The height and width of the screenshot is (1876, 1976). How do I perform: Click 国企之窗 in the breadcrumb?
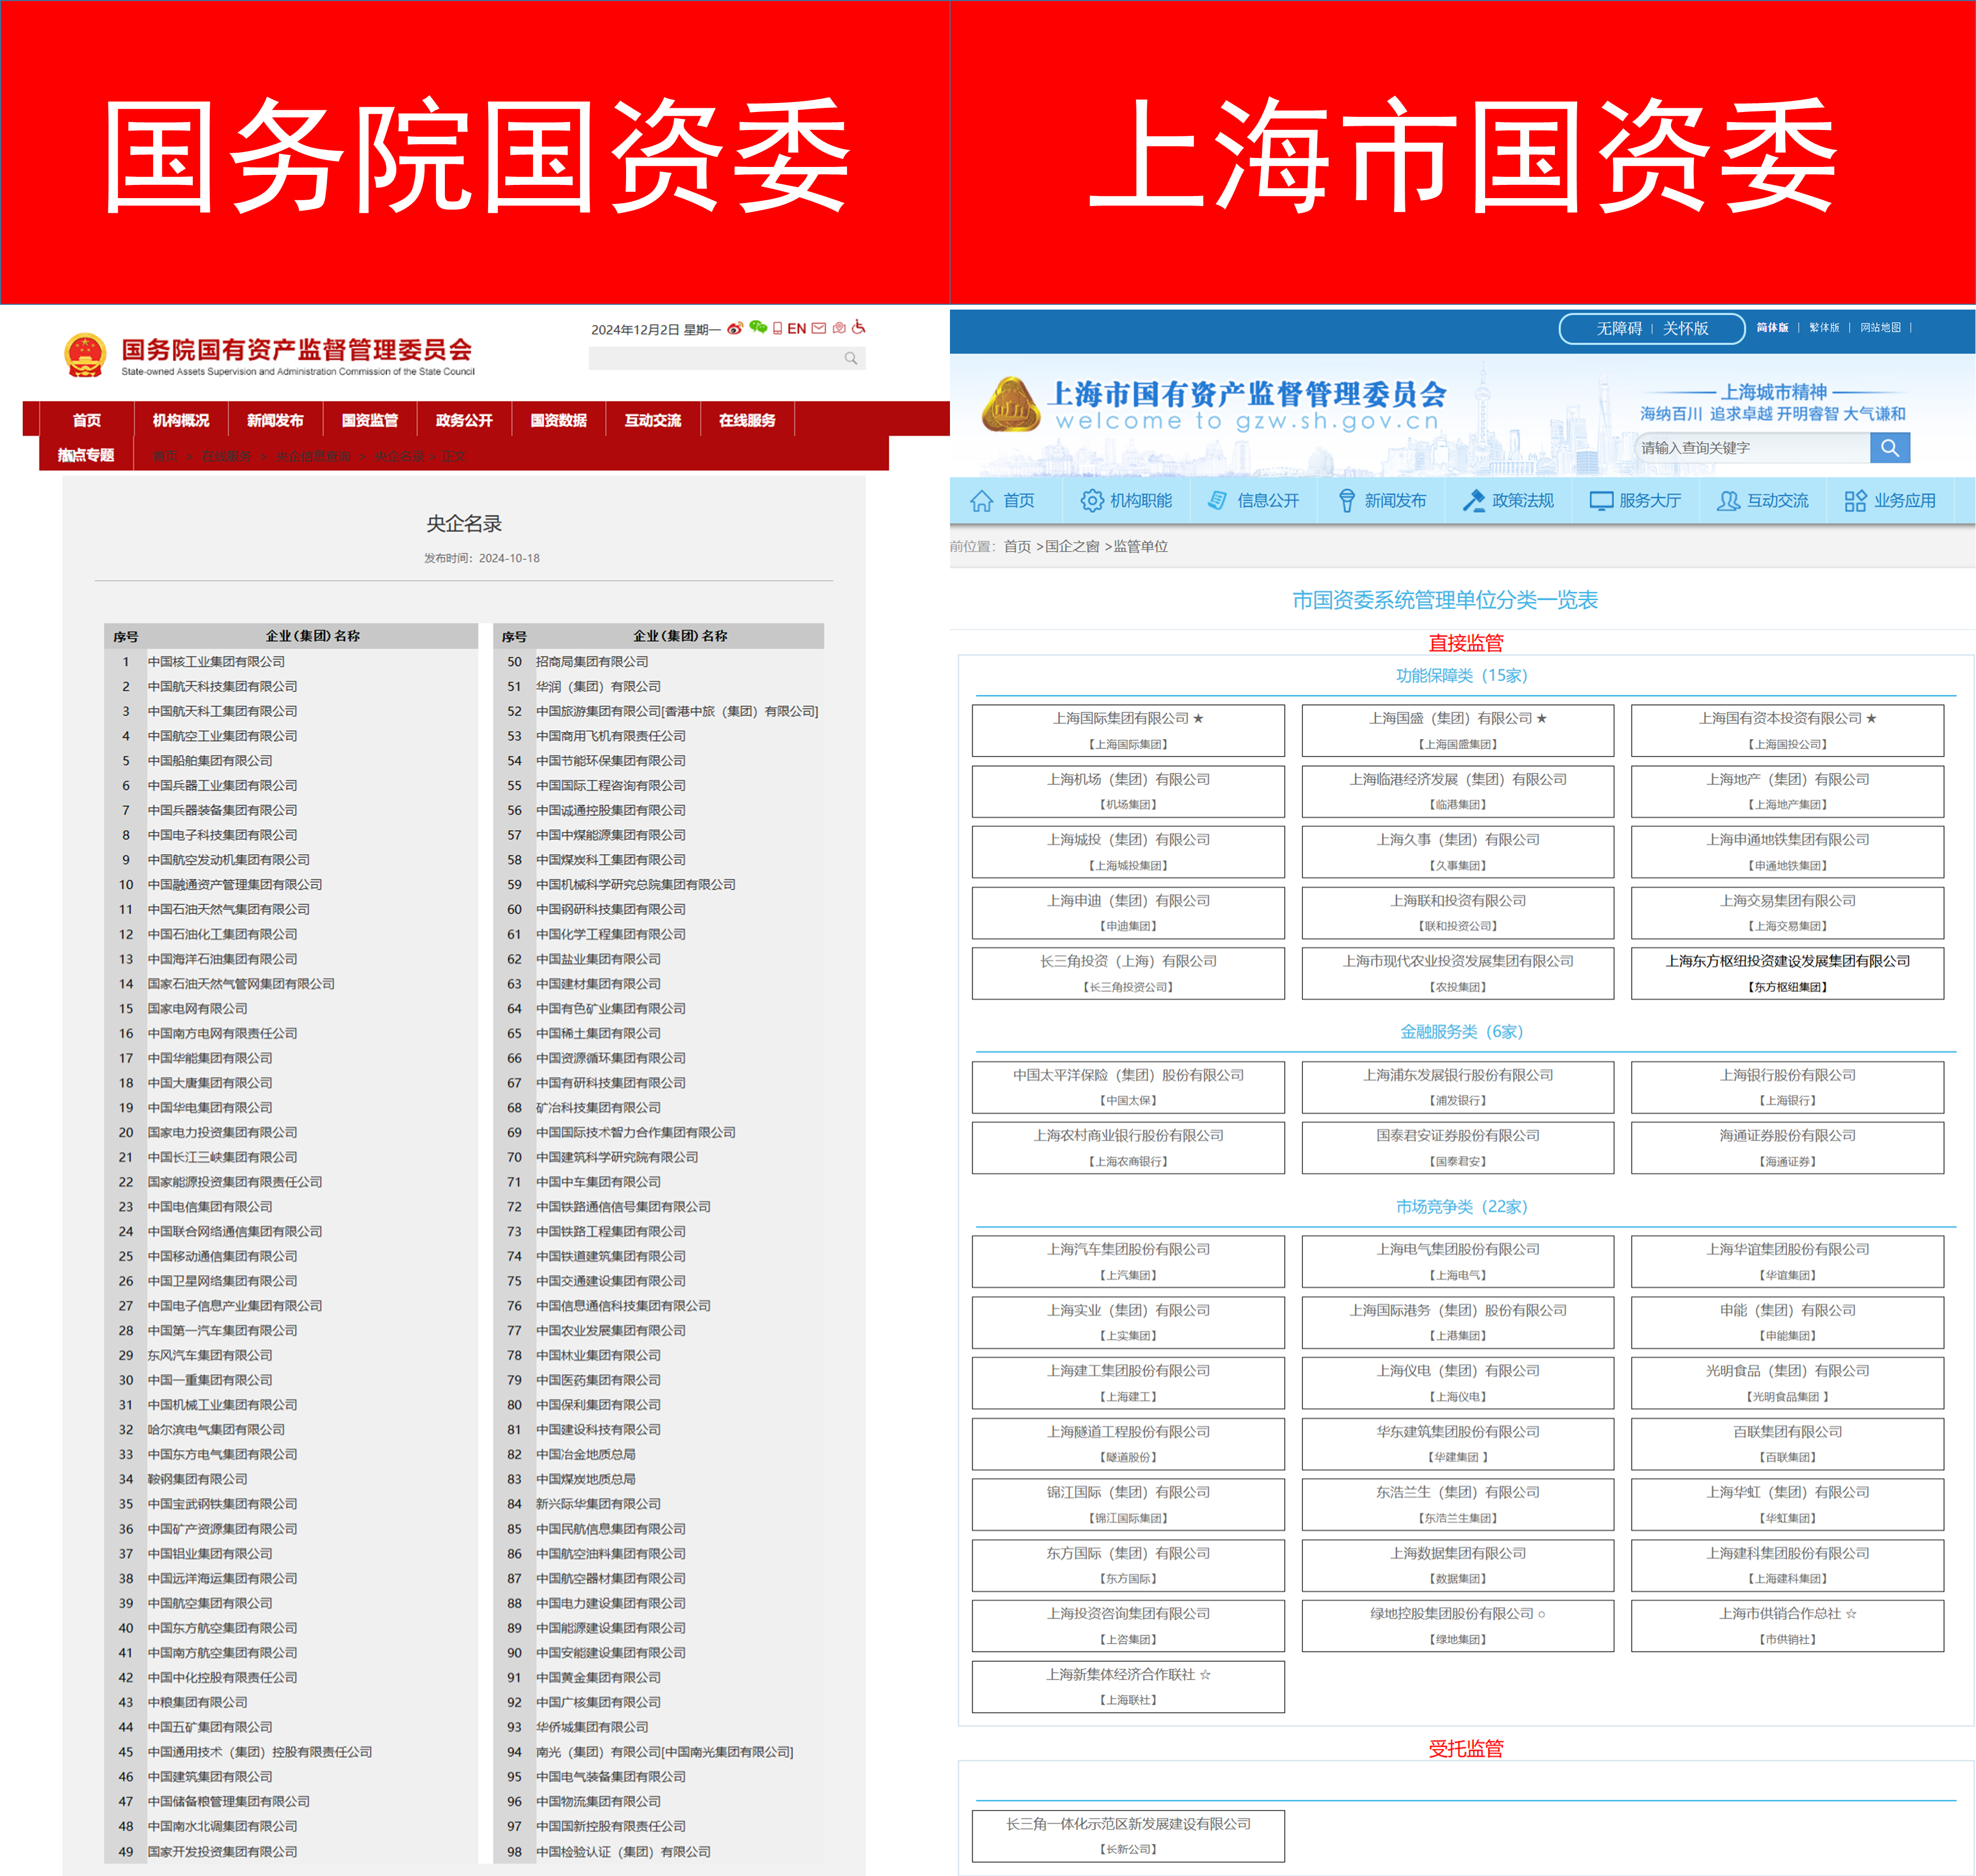(1072, 546)
